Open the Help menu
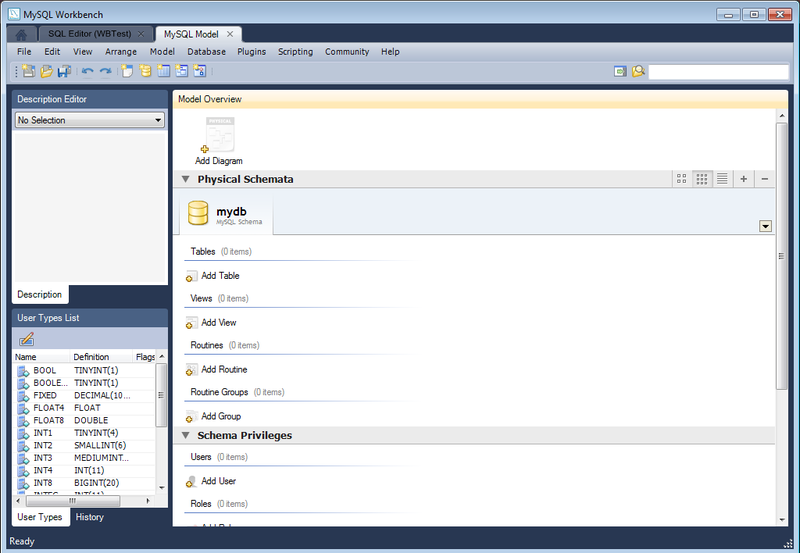Viewport: 800px width, 553px height. click(x=390, y=52)
